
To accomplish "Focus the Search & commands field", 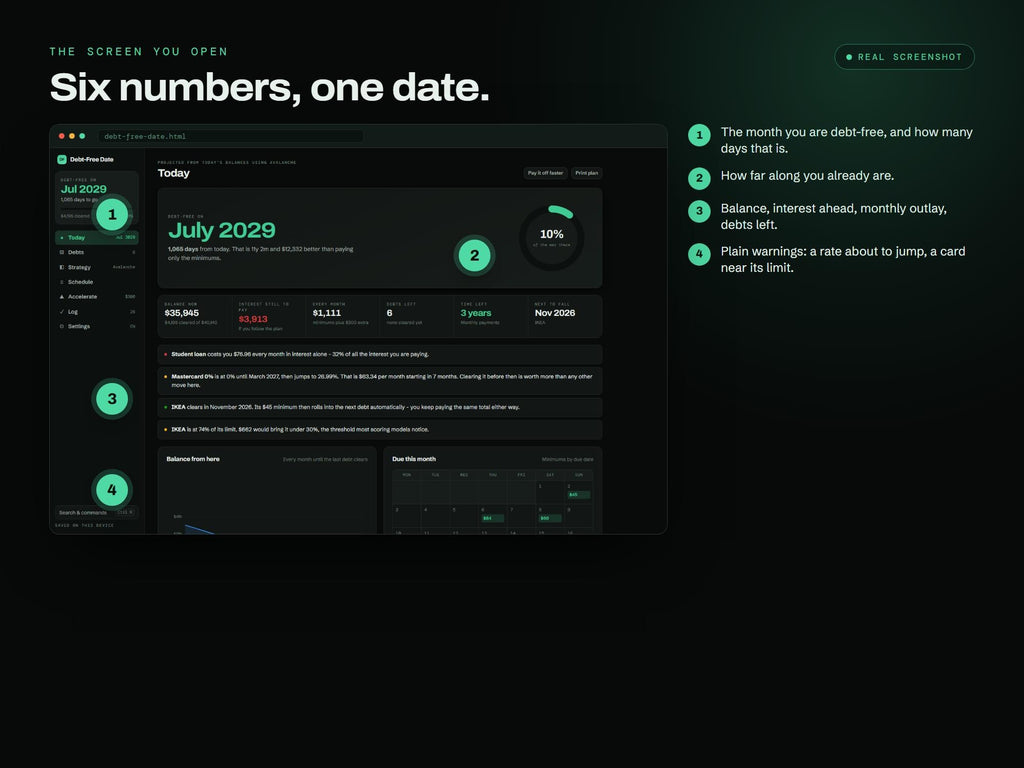I will [97, 513].
